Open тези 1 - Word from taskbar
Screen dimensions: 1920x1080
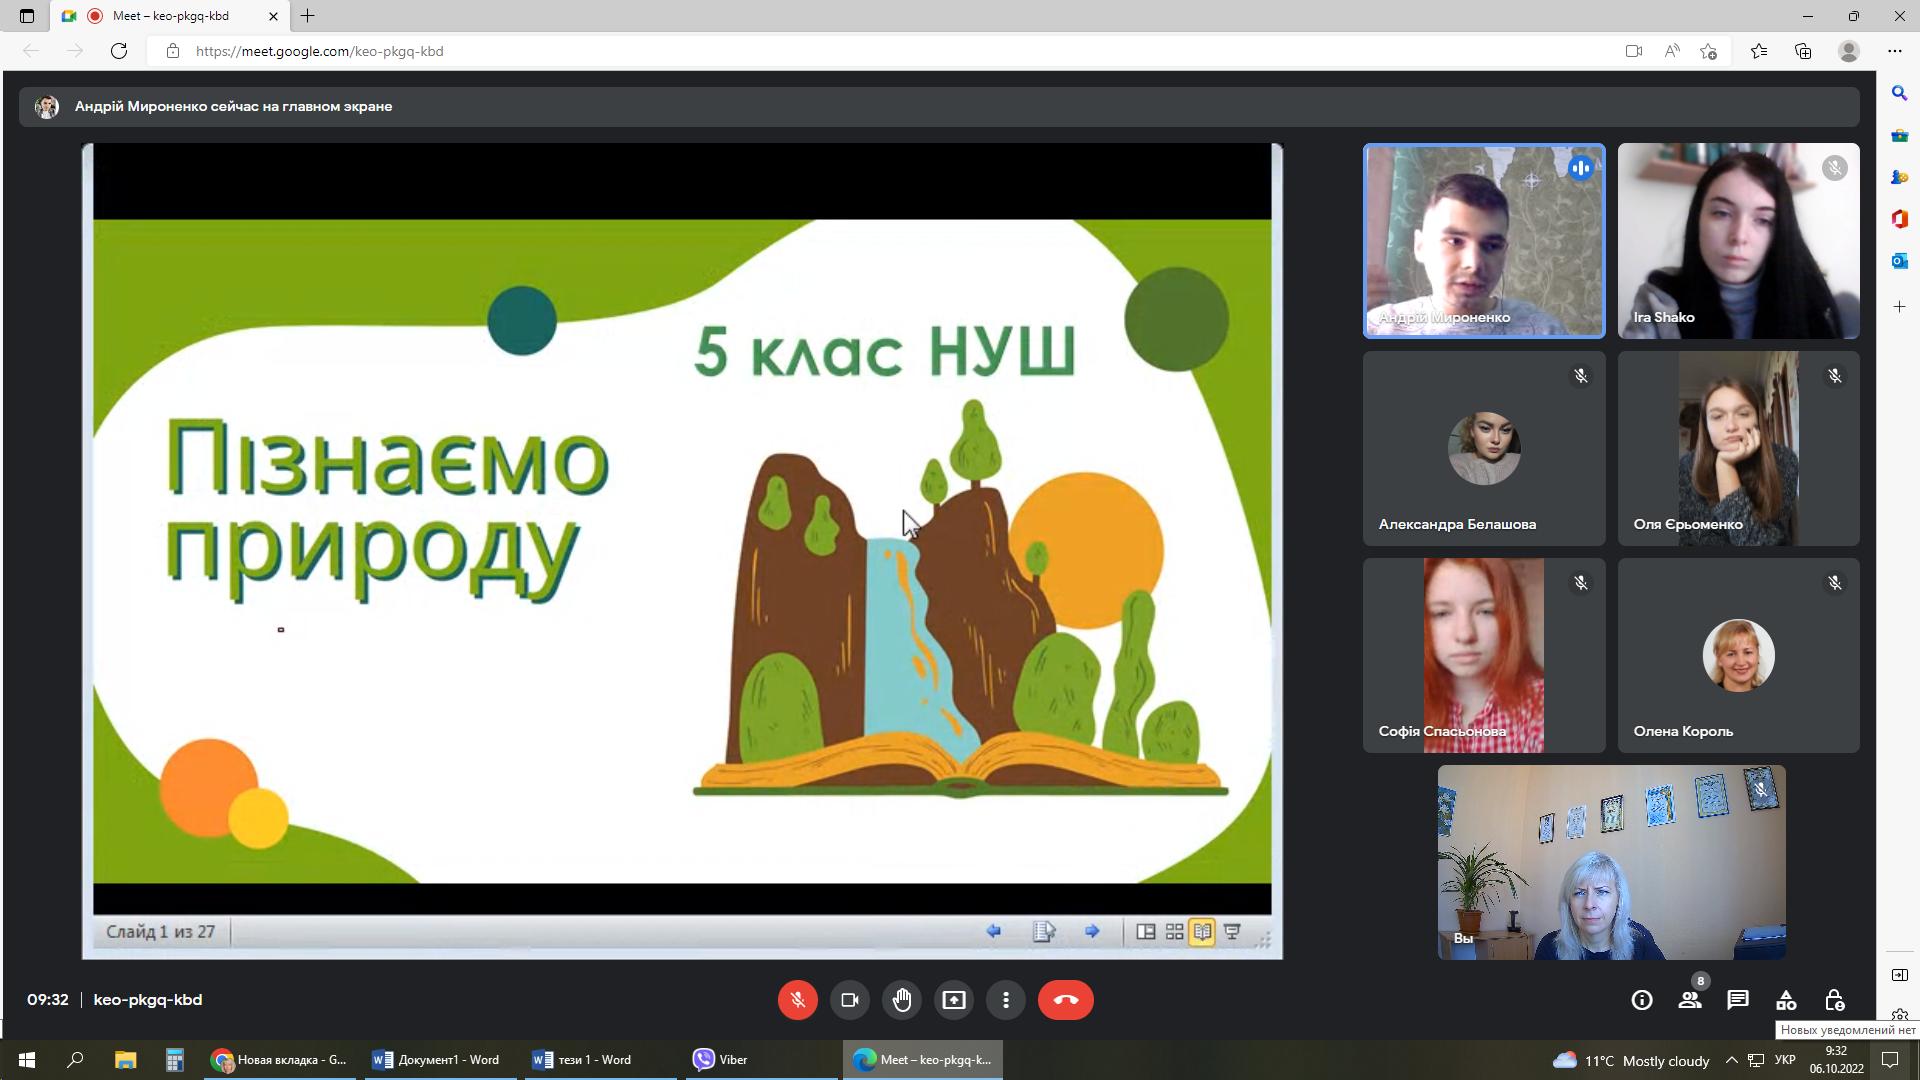point(583,1060)
